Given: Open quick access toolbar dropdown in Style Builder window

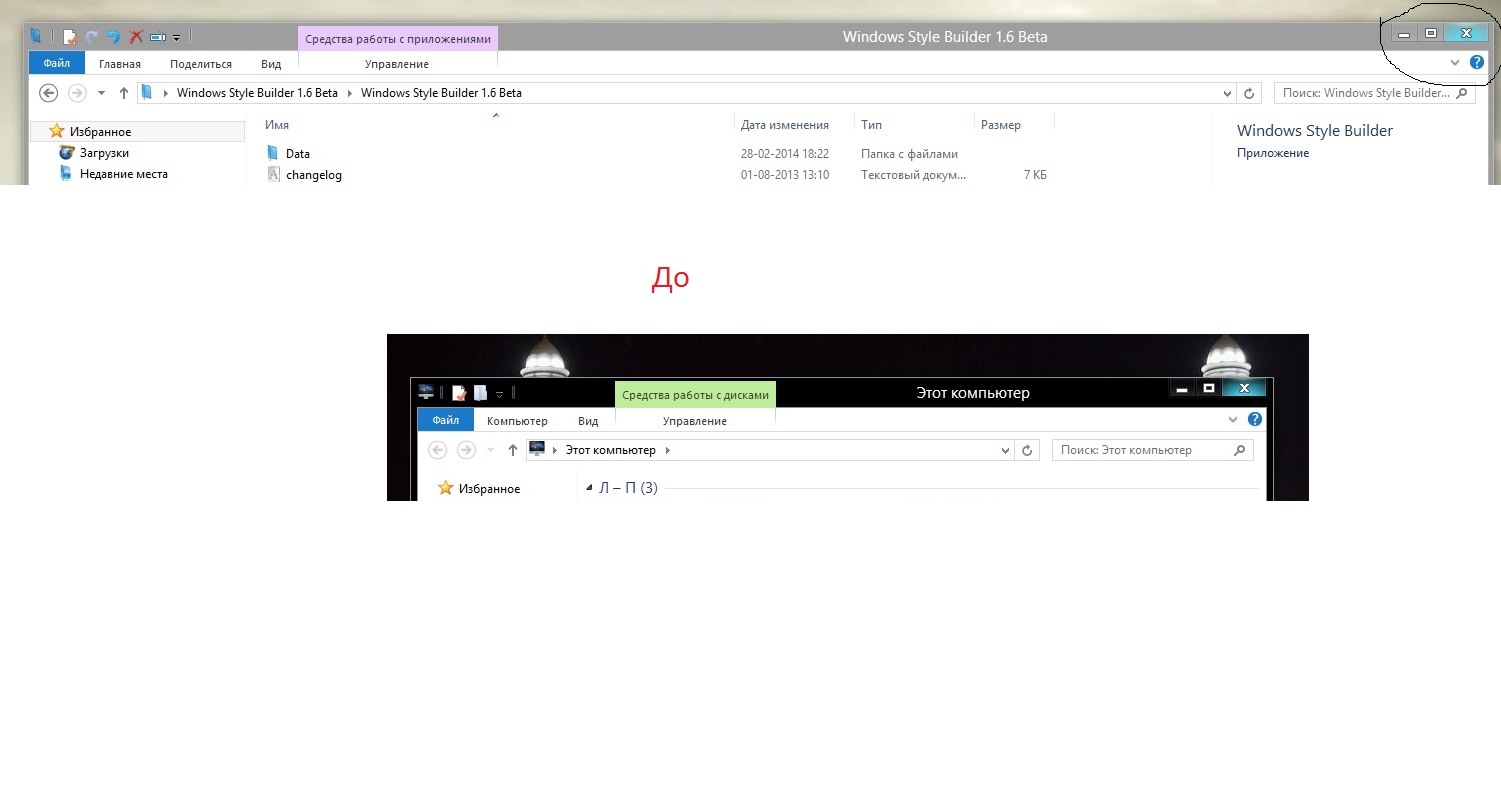Looking at the screenshot, I should coord(177,38).
